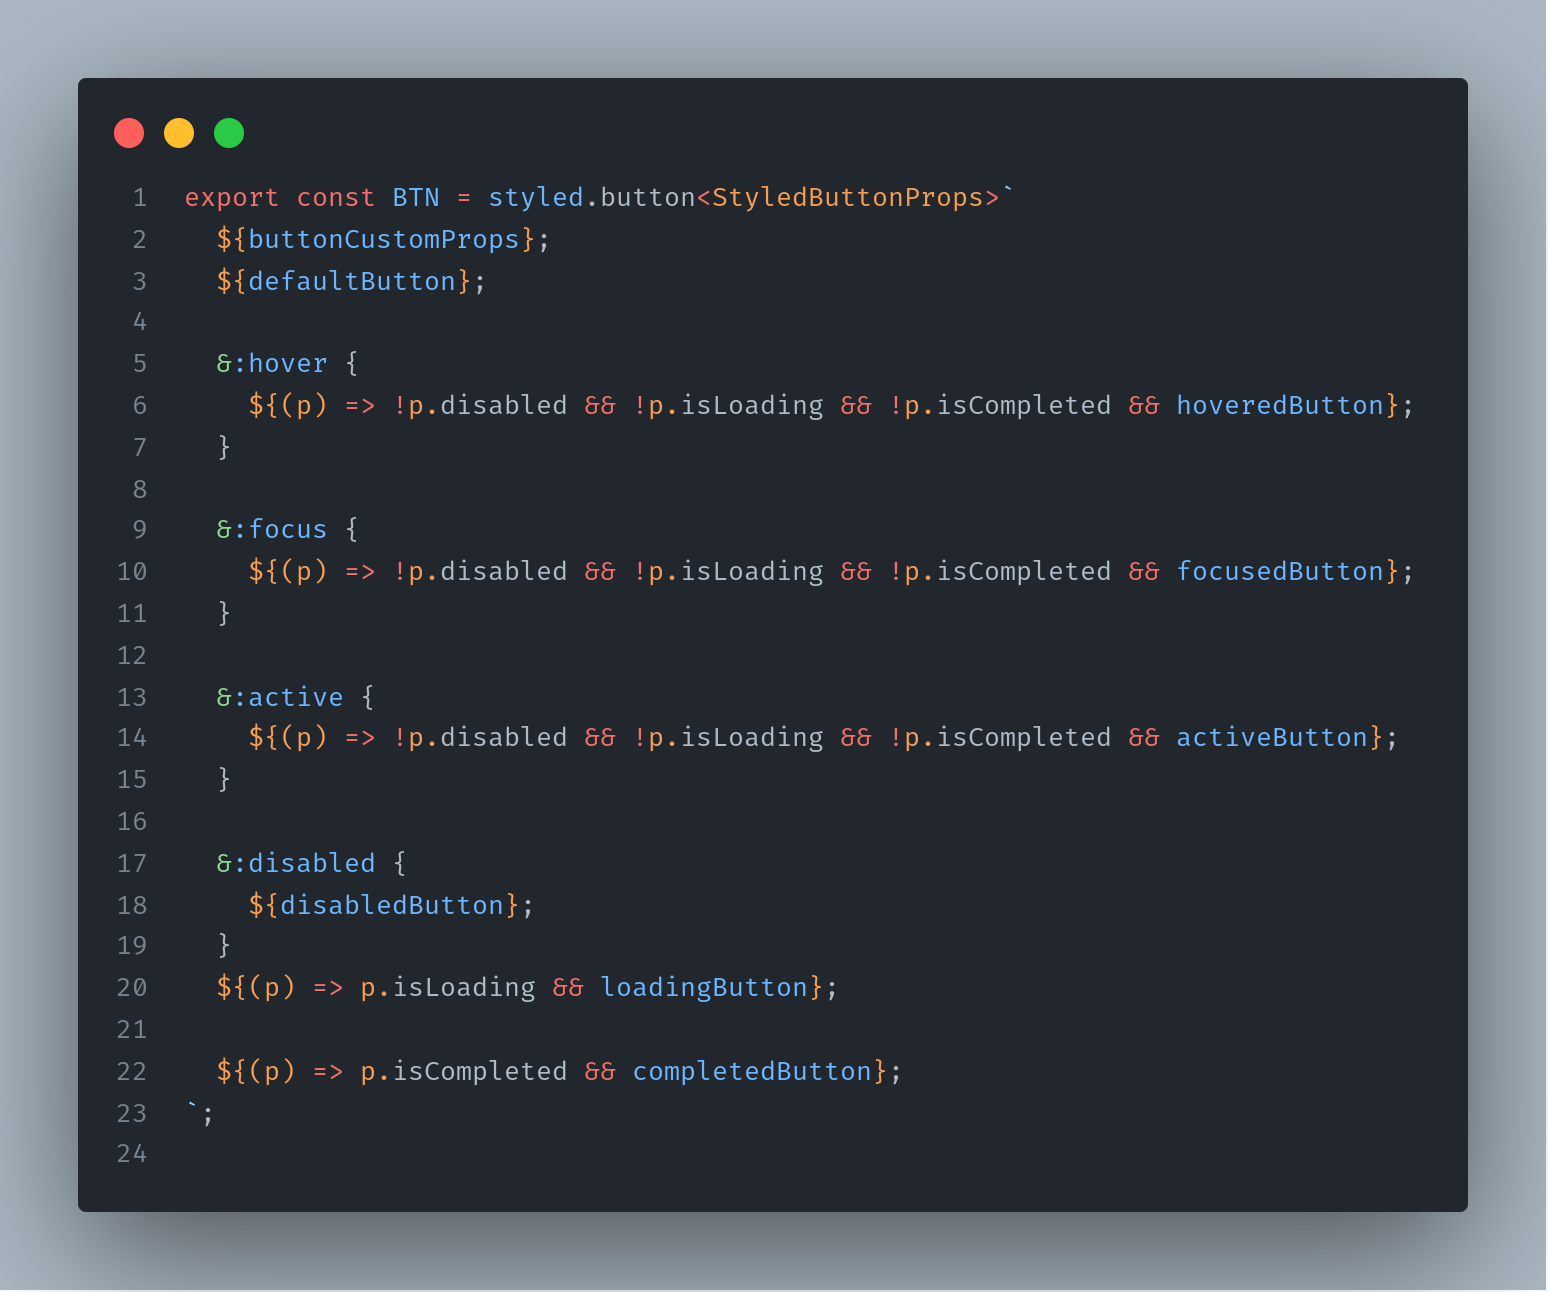This screenshot has height=1292, width=1548.
Task: Click the red close dot
Action: pyautogui.click(x=129, y=133)
